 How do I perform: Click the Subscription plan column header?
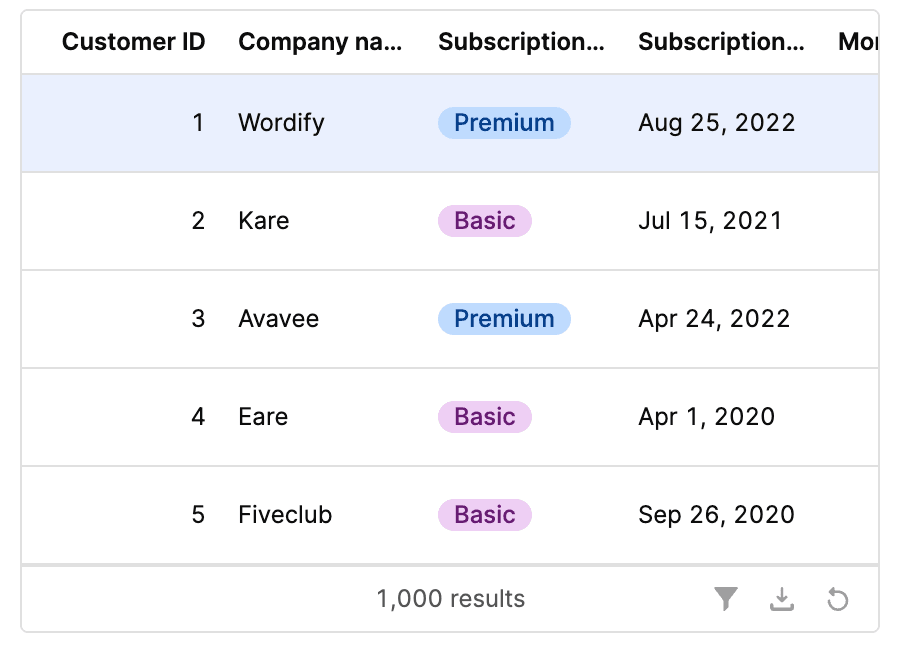coord(521,42)
